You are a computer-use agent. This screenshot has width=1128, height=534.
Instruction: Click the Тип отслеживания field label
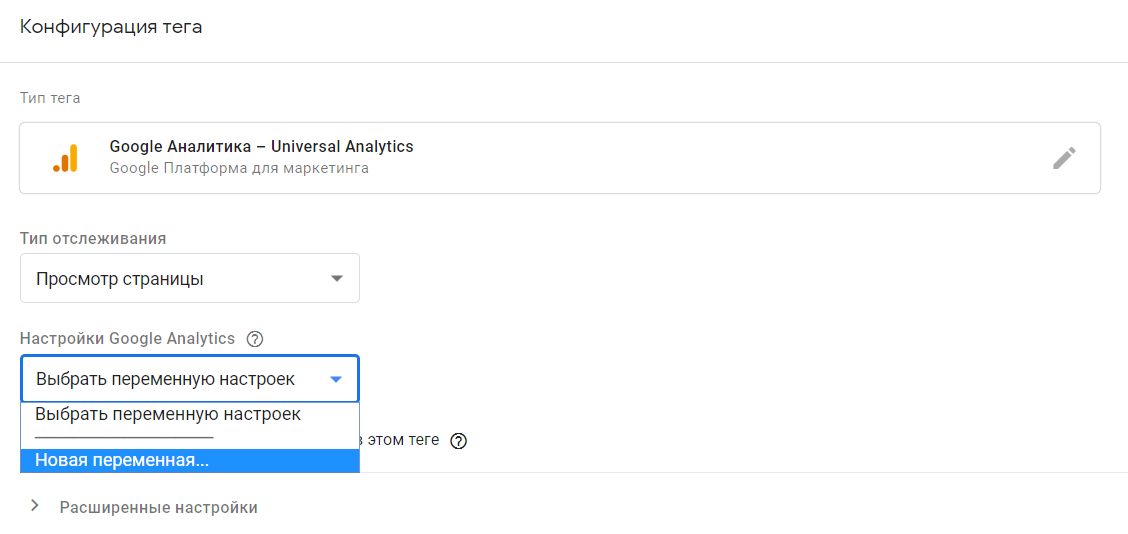click(94, 238)
